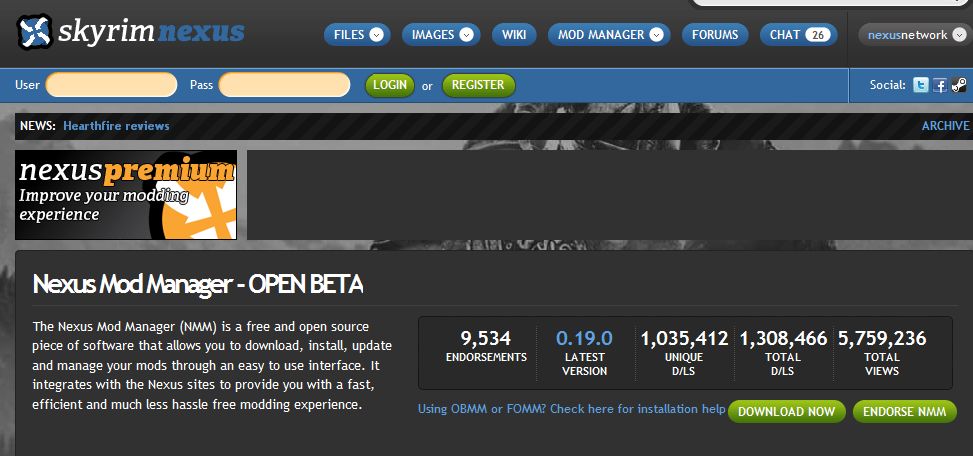Screen dimensions: 973x456
Task: Click the skyrim nexus site title text
Action: point(151,31)
